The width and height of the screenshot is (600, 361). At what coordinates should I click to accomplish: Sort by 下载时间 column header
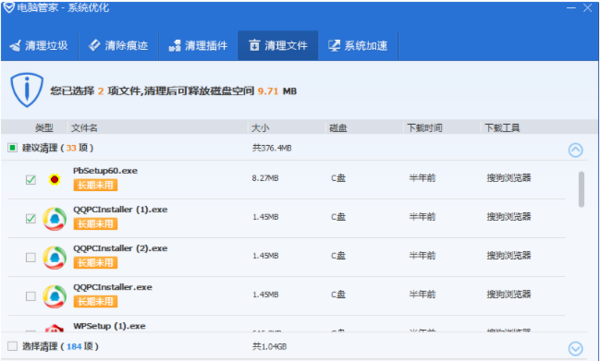424,128
